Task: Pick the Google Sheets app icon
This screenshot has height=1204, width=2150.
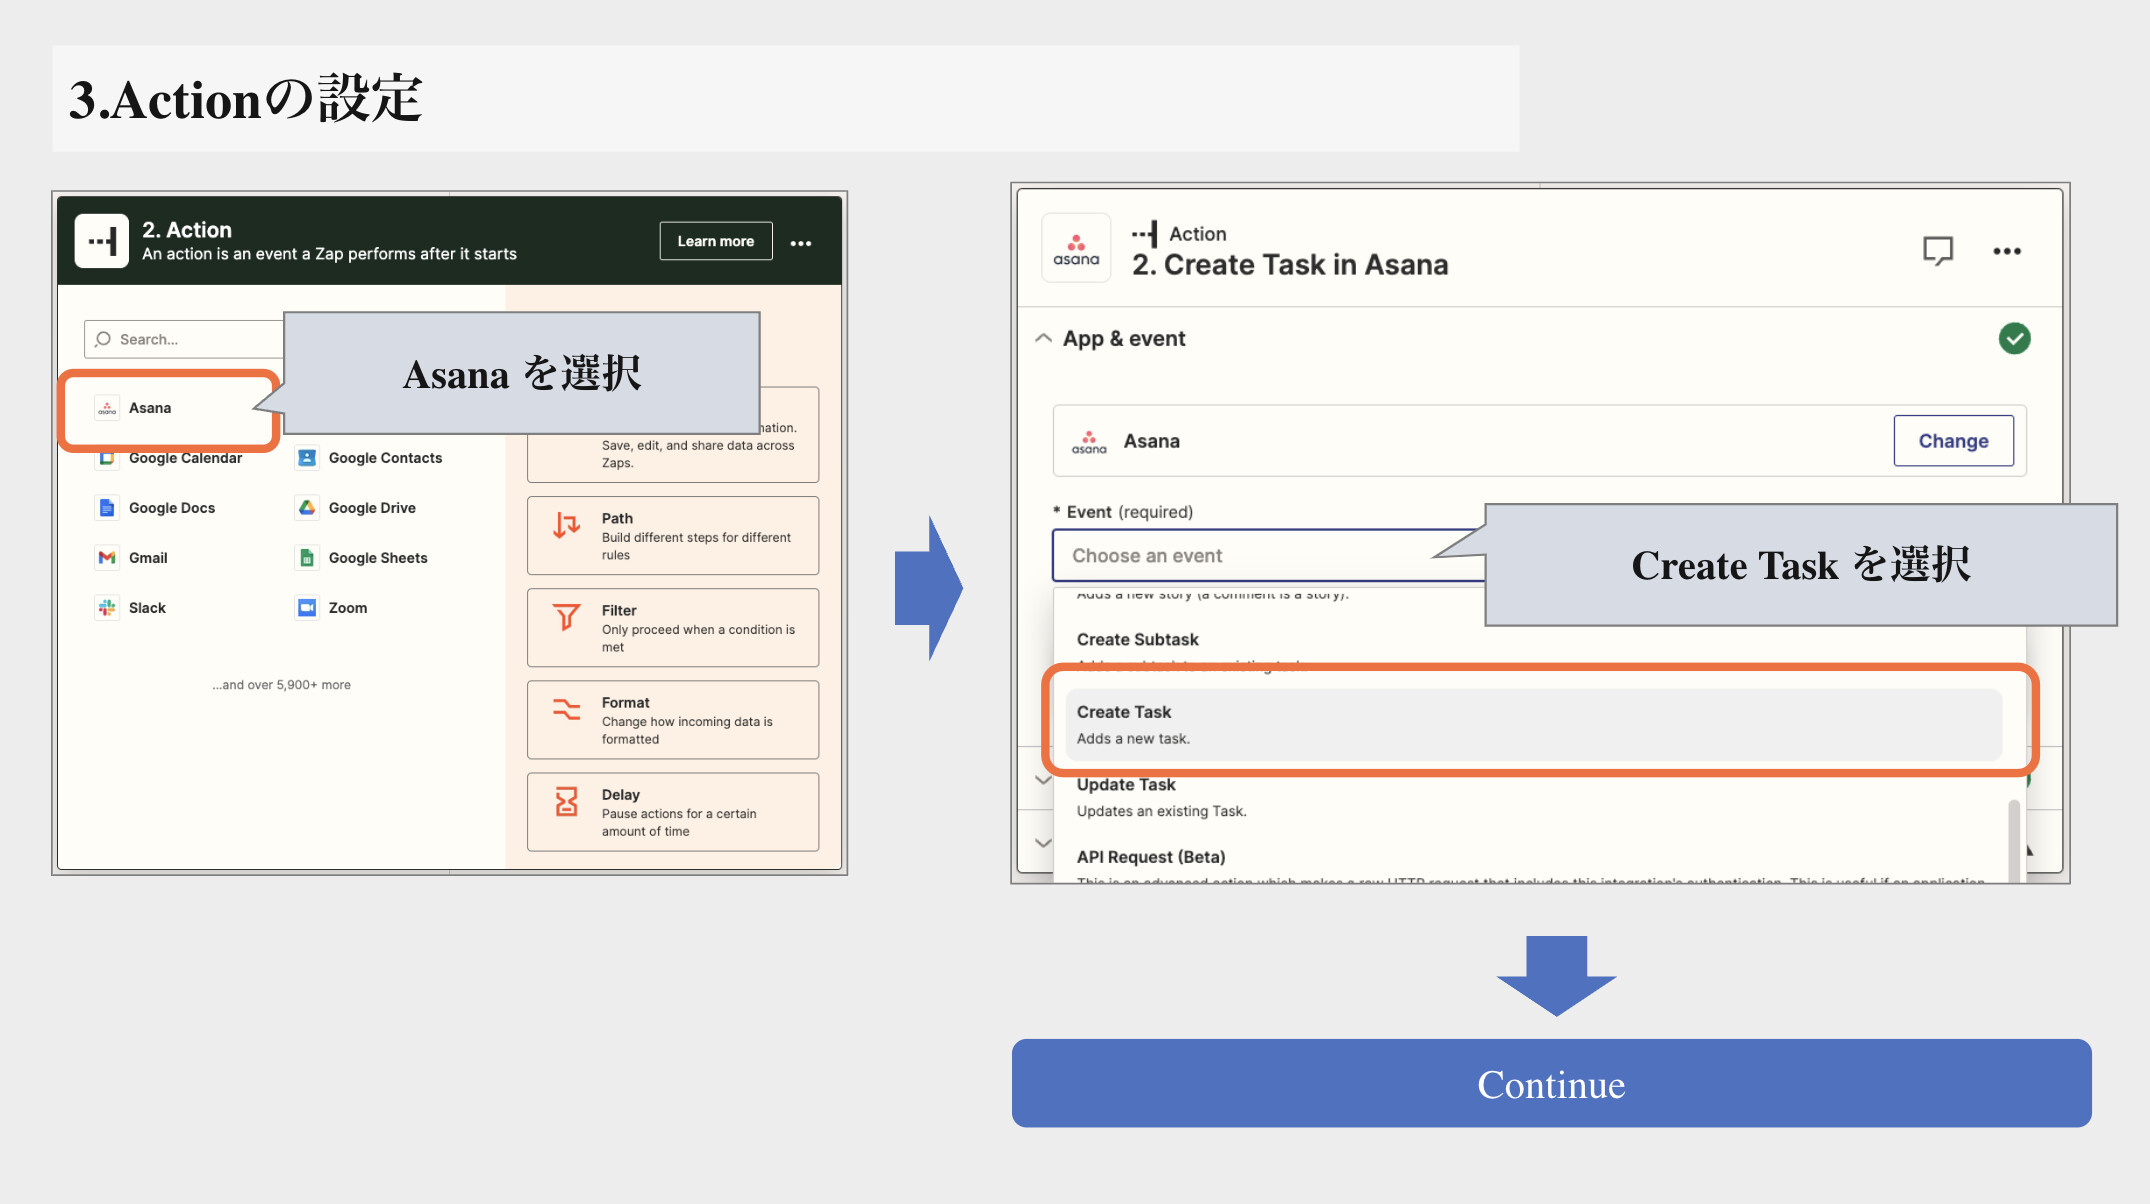Action: (x=307, y=558)
